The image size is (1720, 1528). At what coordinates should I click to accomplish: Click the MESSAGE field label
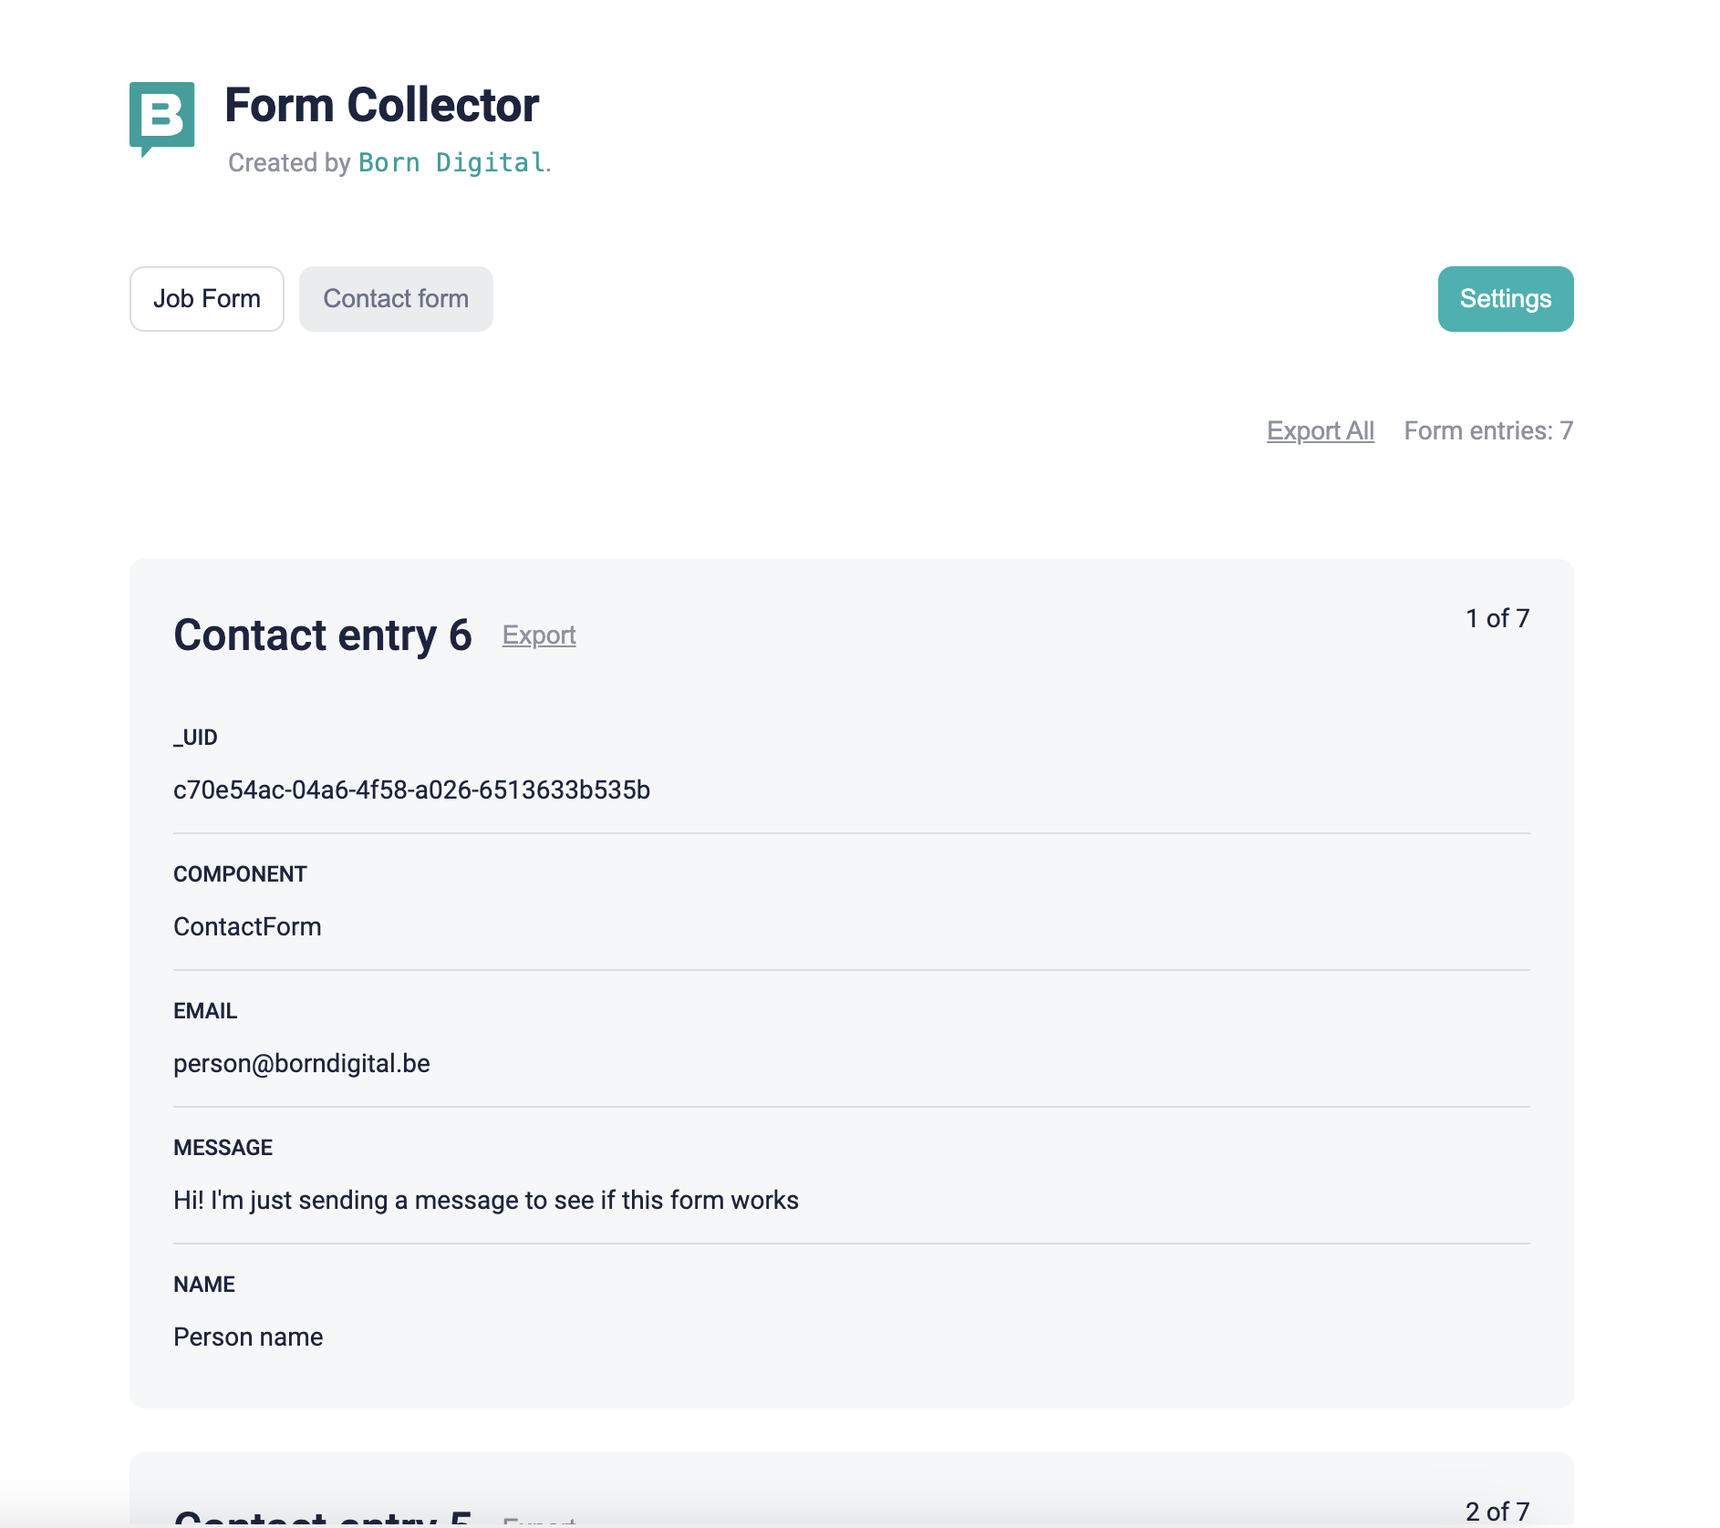click(223, 1148)
